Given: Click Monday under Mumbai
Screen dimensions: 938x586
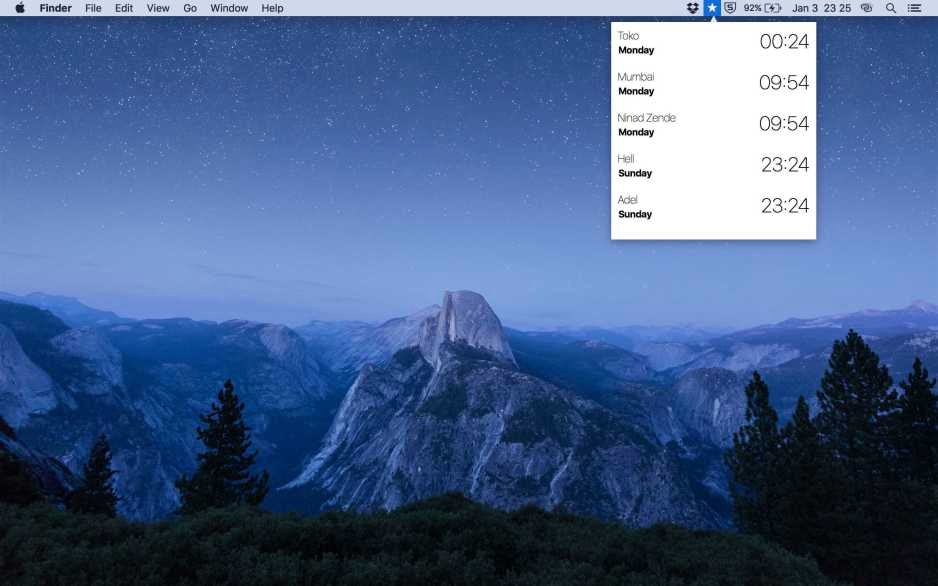Looking at the screenshot, I should (636, 91).
